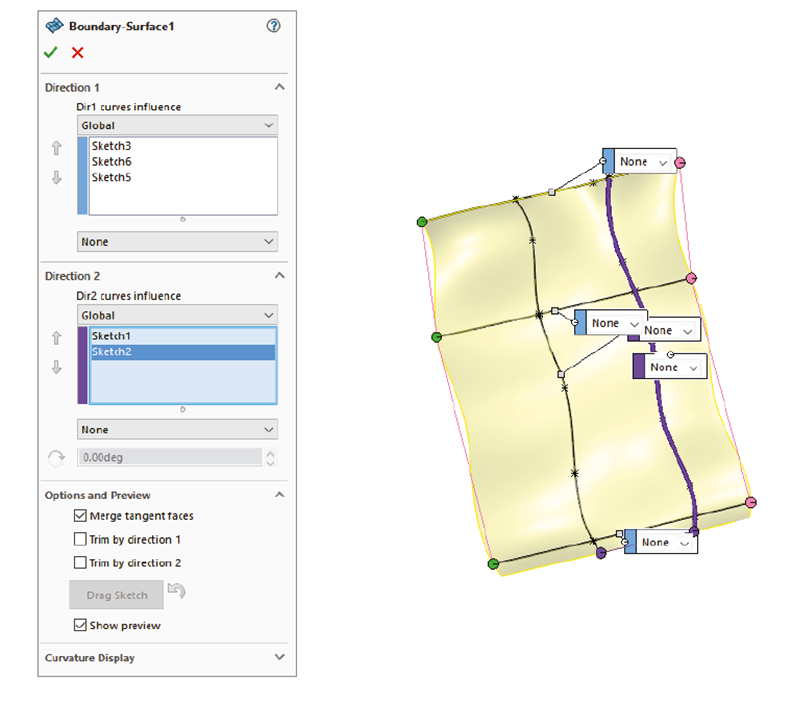792x703 pixels.
Task: Click angle stepper up arrow
Action: pyautogui.click(x=271, y=453)
